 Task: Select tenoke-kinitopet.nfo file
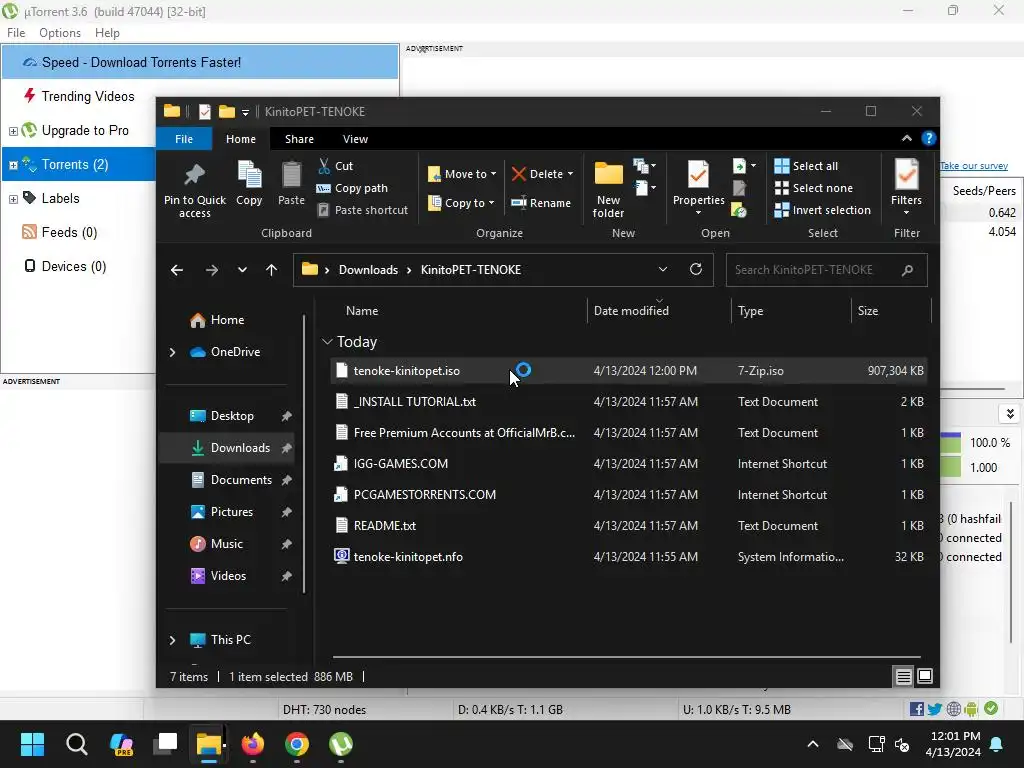pyautogui.click(x=628, y=557)
